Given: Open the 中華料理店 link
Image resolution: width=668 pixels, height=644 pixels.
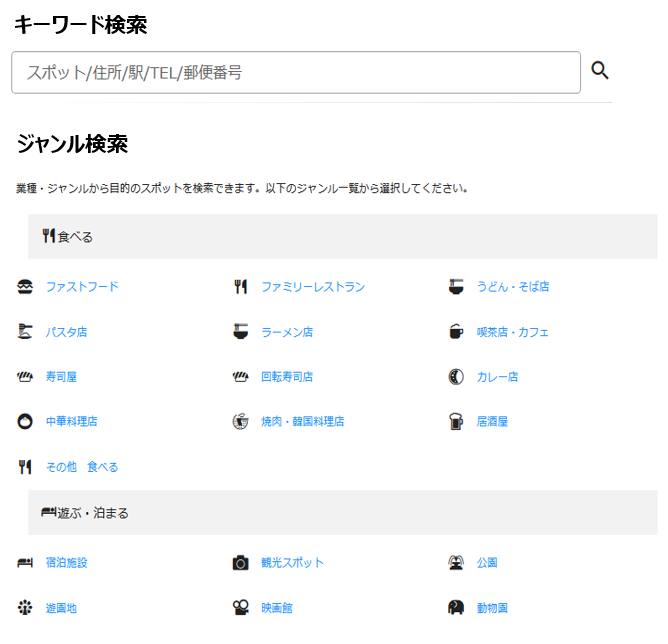Looking at the screenshot, I should pyautogui.click(x=71, y=422).
